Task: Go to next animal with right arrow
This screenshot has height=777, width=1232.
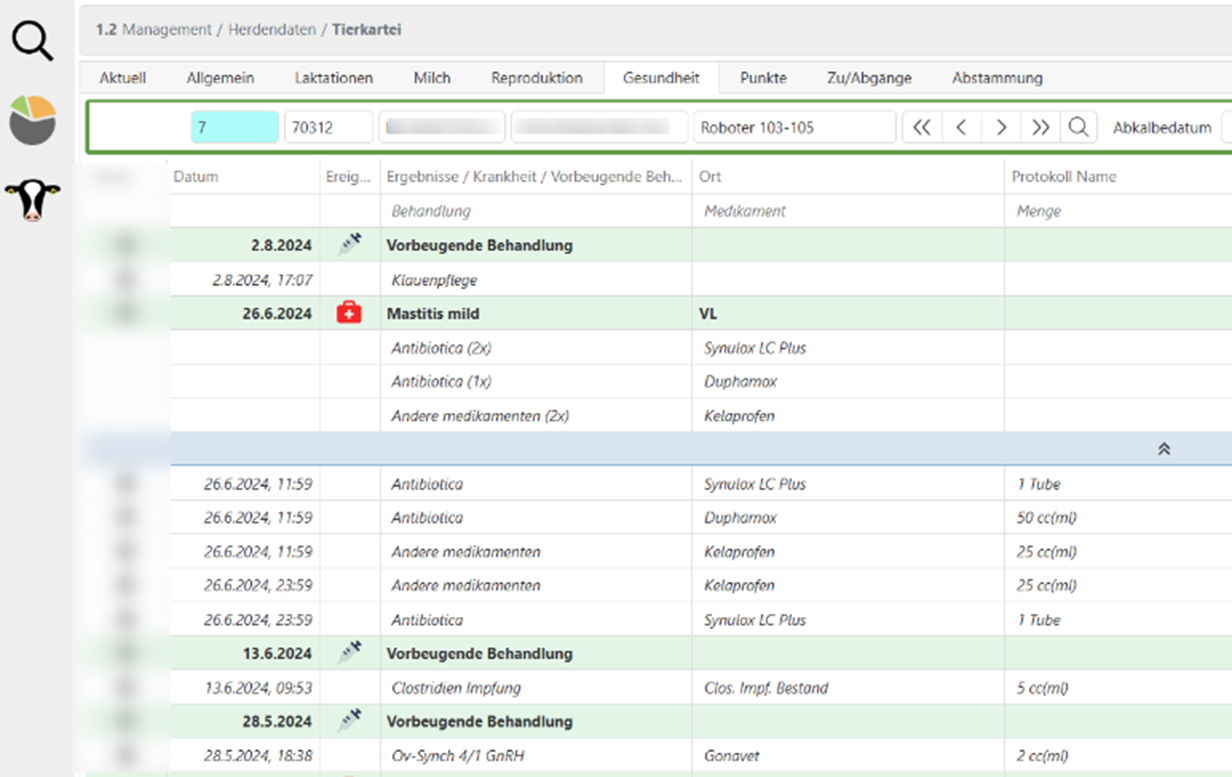Action: click(1001, 128)
